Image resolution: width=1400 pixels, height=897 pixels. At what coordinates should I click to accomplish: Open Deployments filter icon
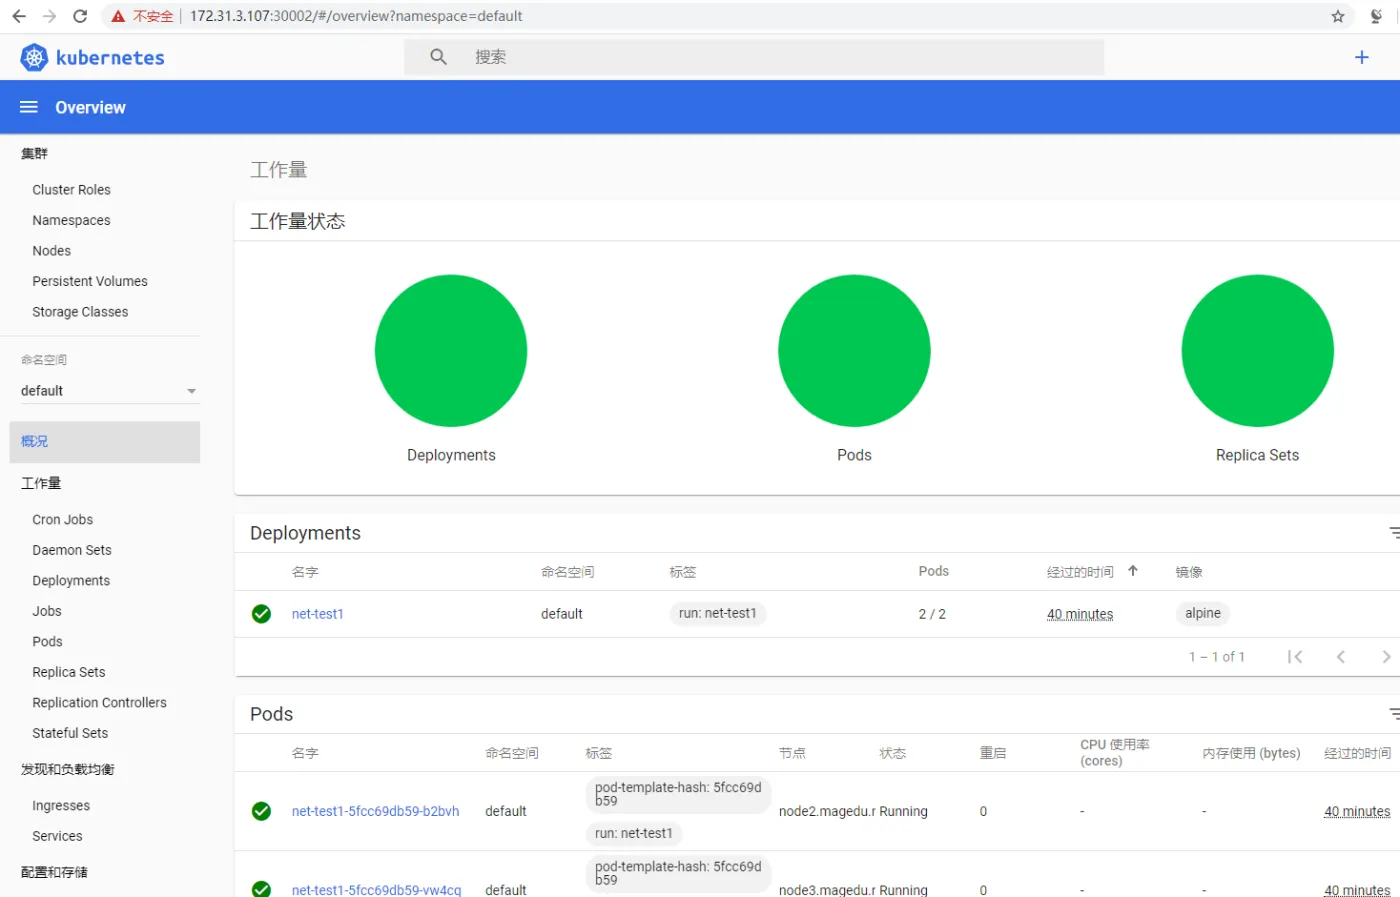(1394, 533)
